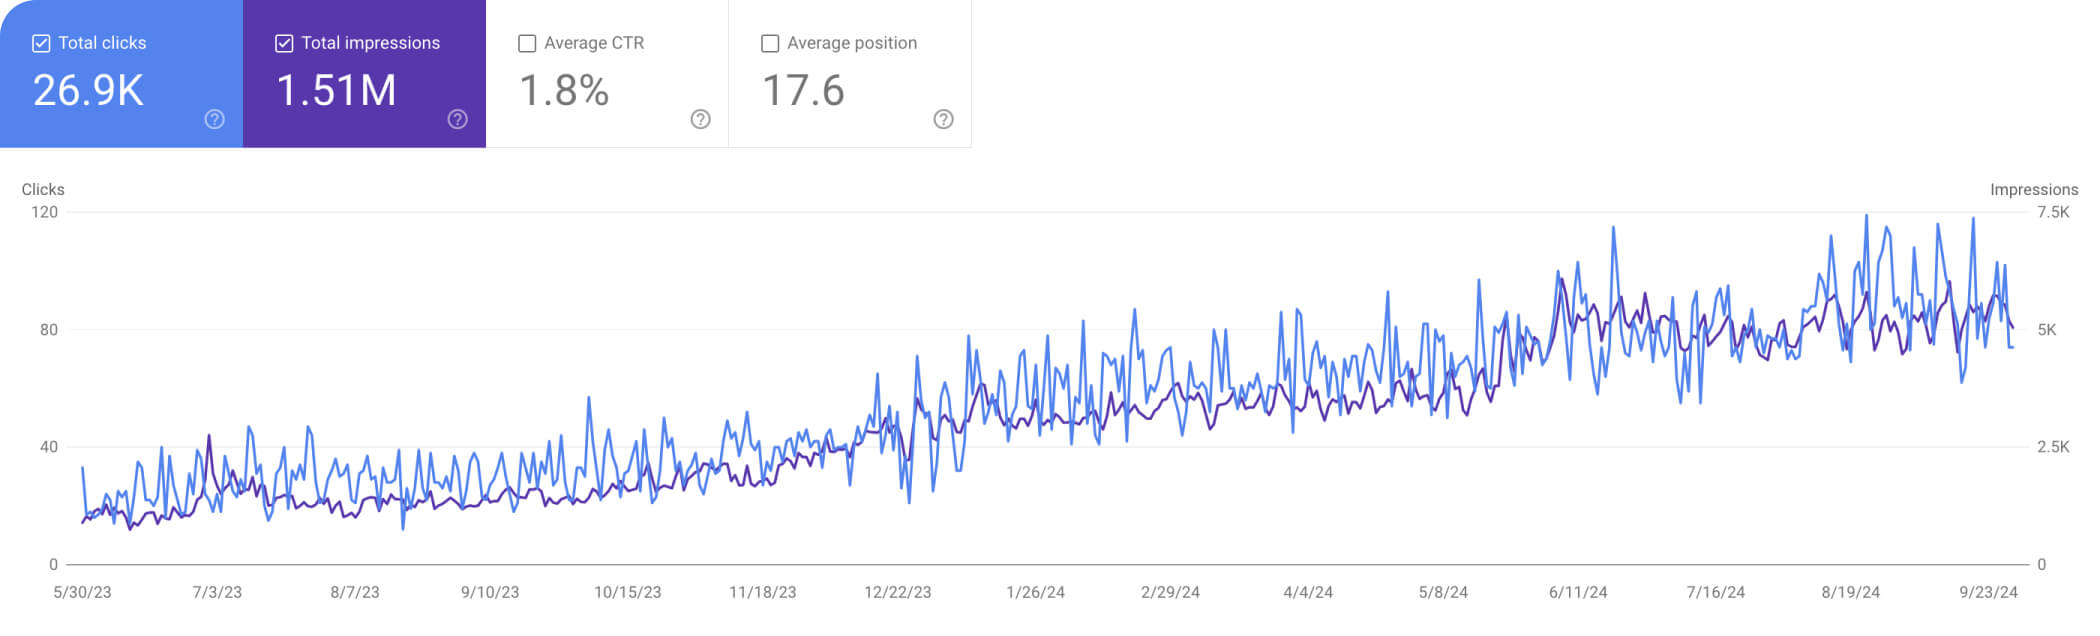Screen dimensions: 2100x636
Task: Open help icon on Total impressions card
Action: click(458, 119)
